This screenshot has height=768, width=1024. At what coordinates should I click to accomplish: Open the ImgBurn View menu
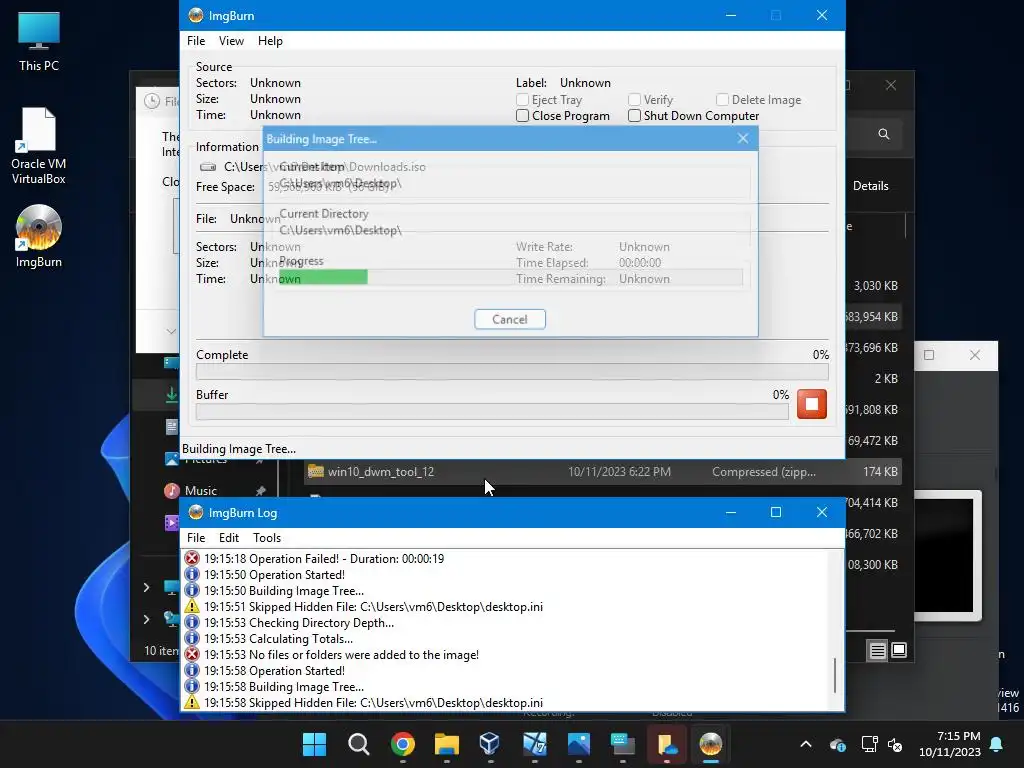tap(231, 41)
